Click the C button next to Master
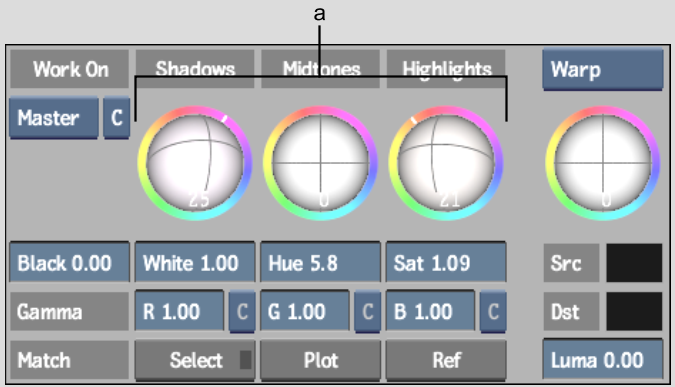Image resolution: width=675 pixels, height=387 pixels. [117, 118]
